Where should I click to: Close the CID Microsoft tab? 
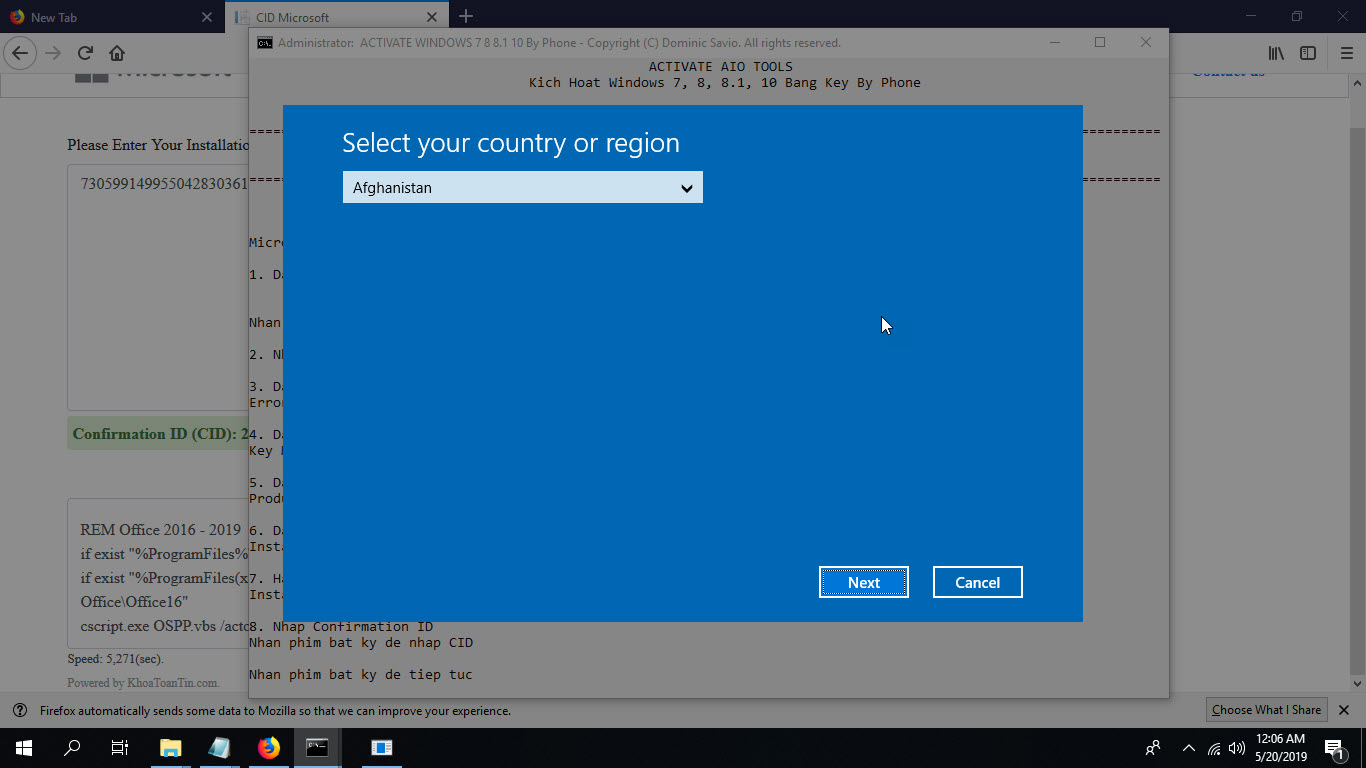tap(432, 17)
